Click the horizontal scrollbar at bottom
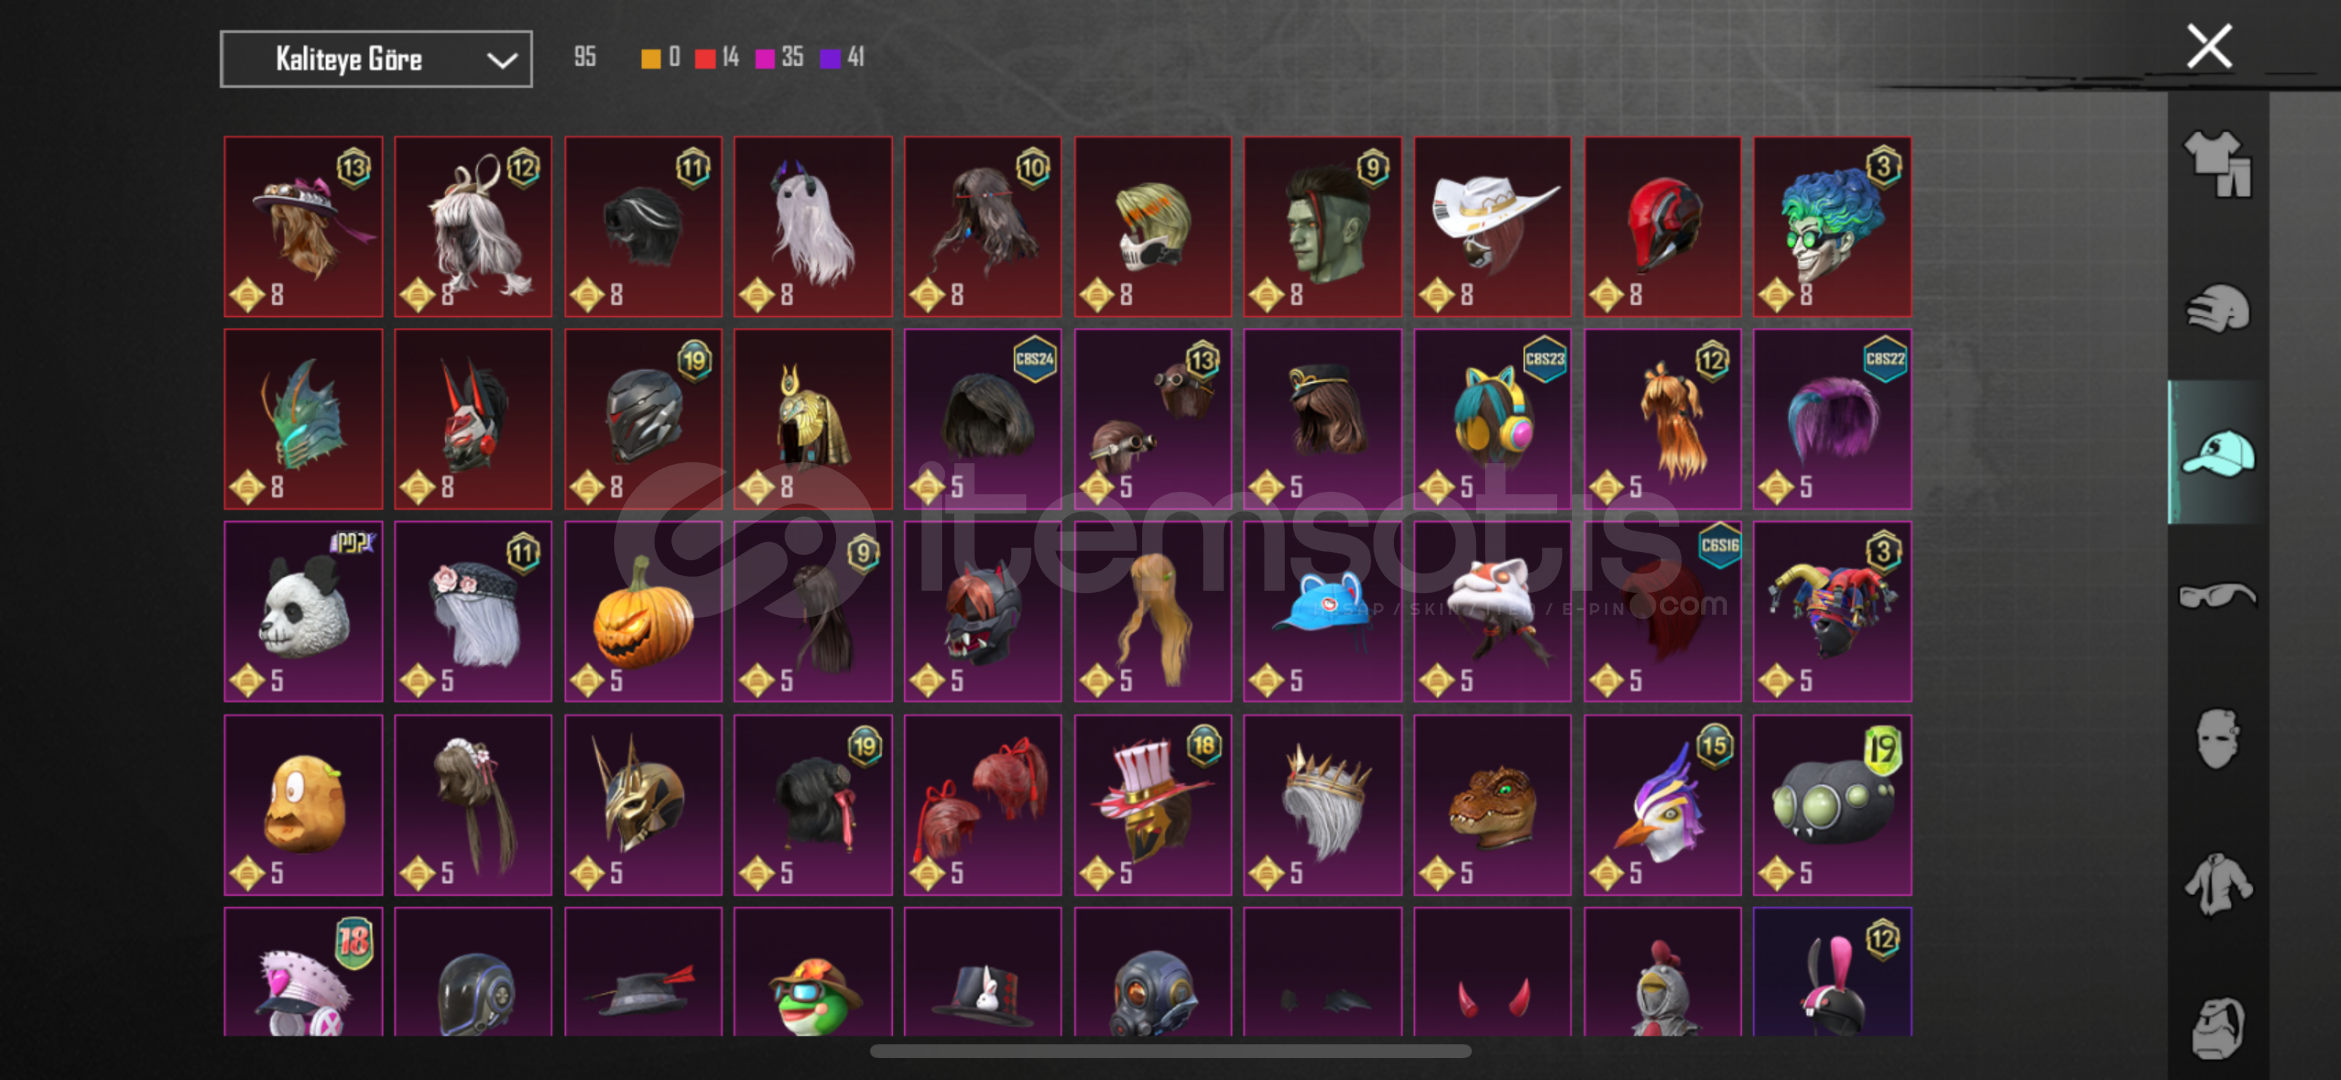This screenshot has height=1080, width=2341. click(x=1170, y=1051)
